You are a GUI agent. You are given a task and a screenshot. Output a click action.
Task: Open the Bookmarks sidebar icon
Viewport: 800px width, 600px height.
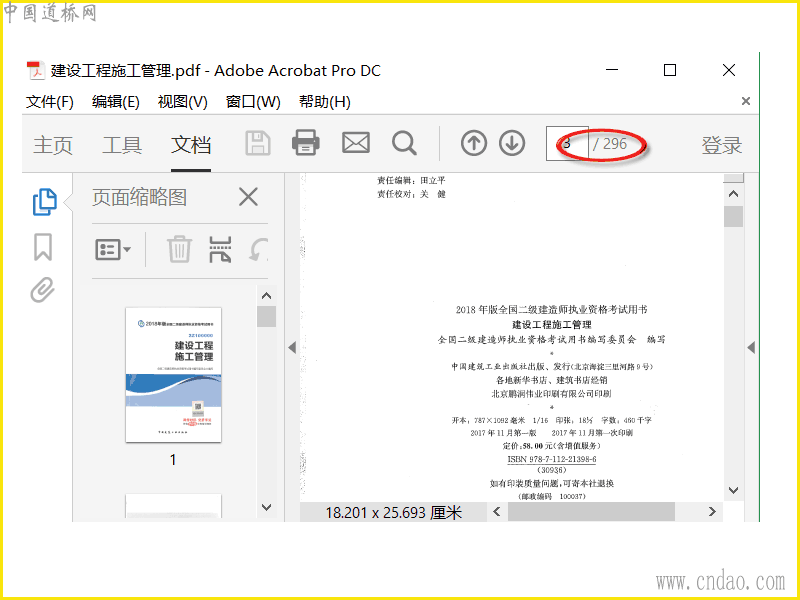pos(43,247)
